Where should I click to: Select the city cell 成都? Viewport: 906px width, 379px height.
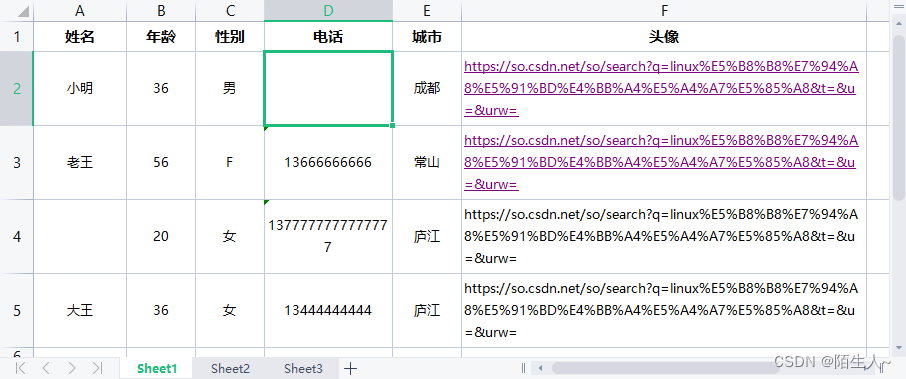tap(427, 88)
